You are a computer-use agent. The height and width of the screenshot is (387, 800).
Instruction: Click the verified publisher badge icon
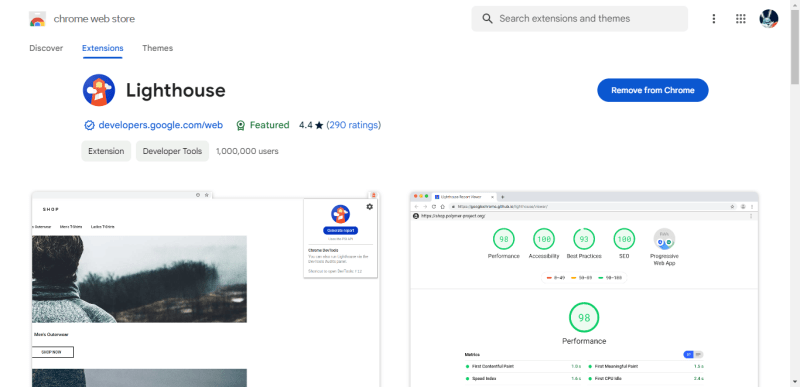point(89,125)
